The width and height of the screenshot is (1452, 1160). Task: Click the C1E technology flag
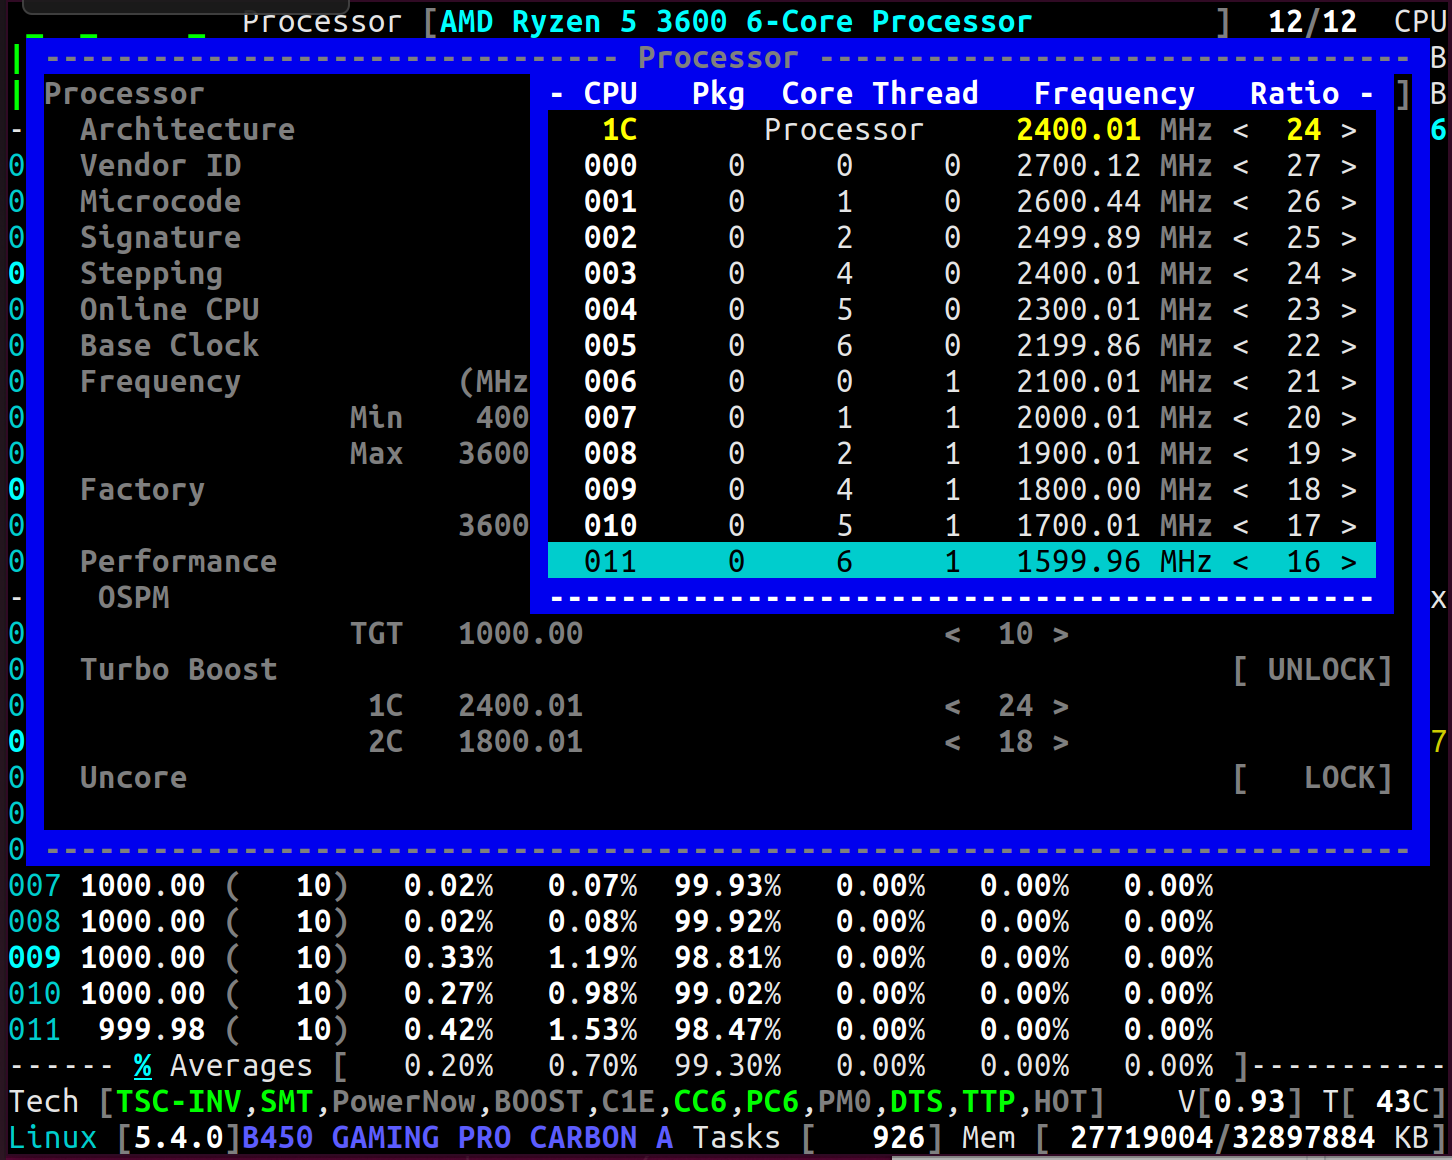pyautogui.click(x=628, y=1102)
